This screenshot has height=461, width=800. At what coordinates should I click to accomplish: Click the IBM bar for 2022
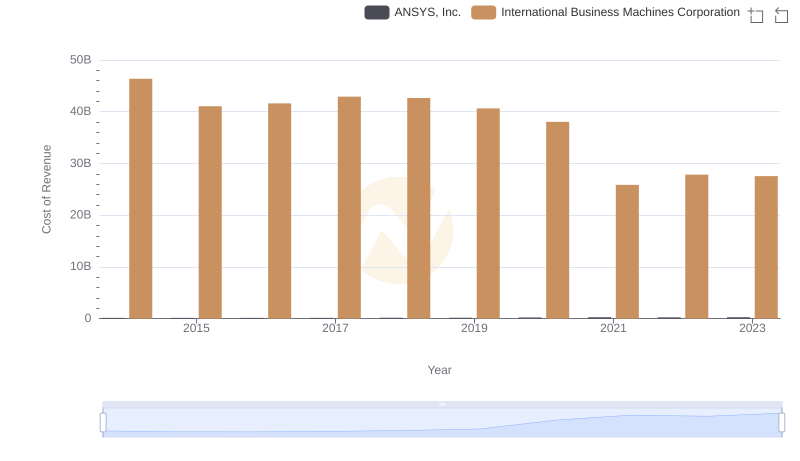tap(696, 246)
